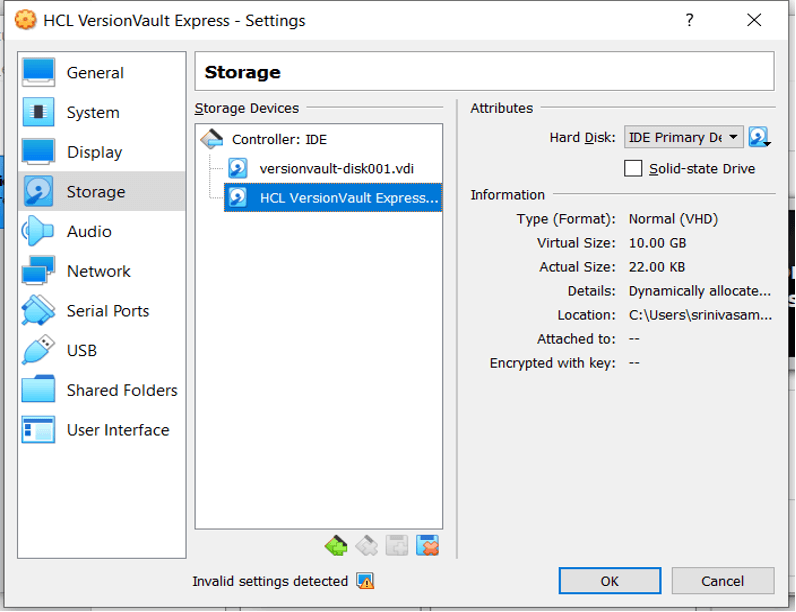Click the USB plug icon
This screenshot has height=612, width=796.
point(38,350)
